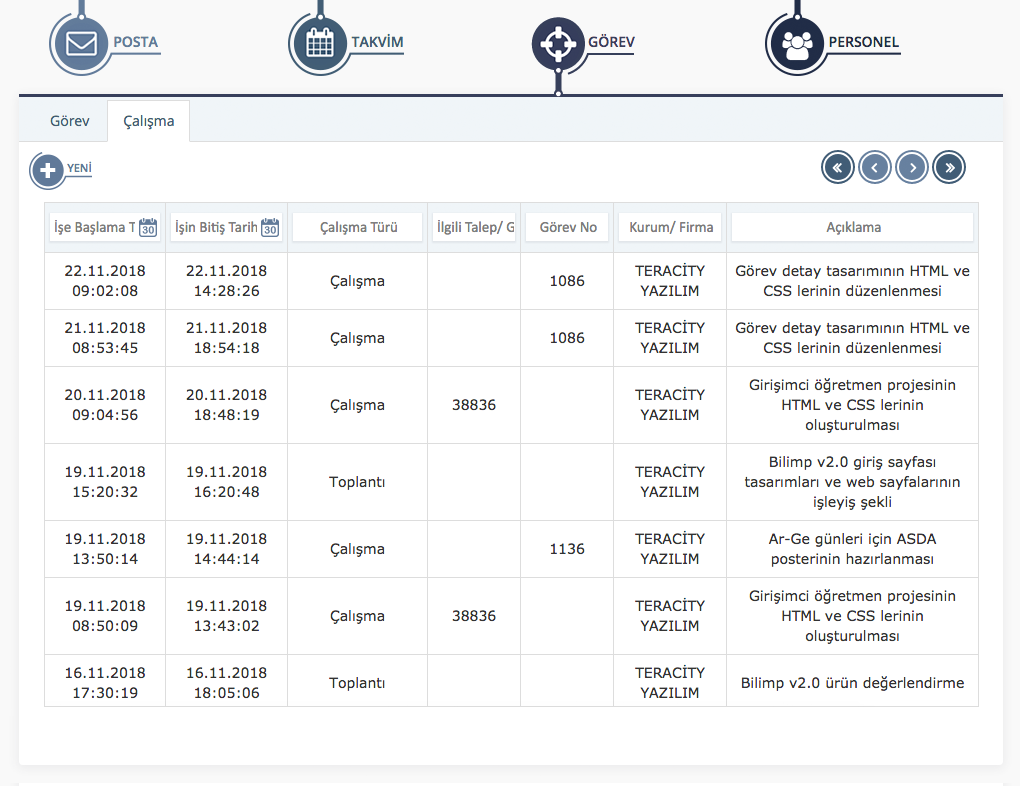1020x786 pixels.
Task: Click the Kurum/ Firma filter field
Action: point(670,227)
